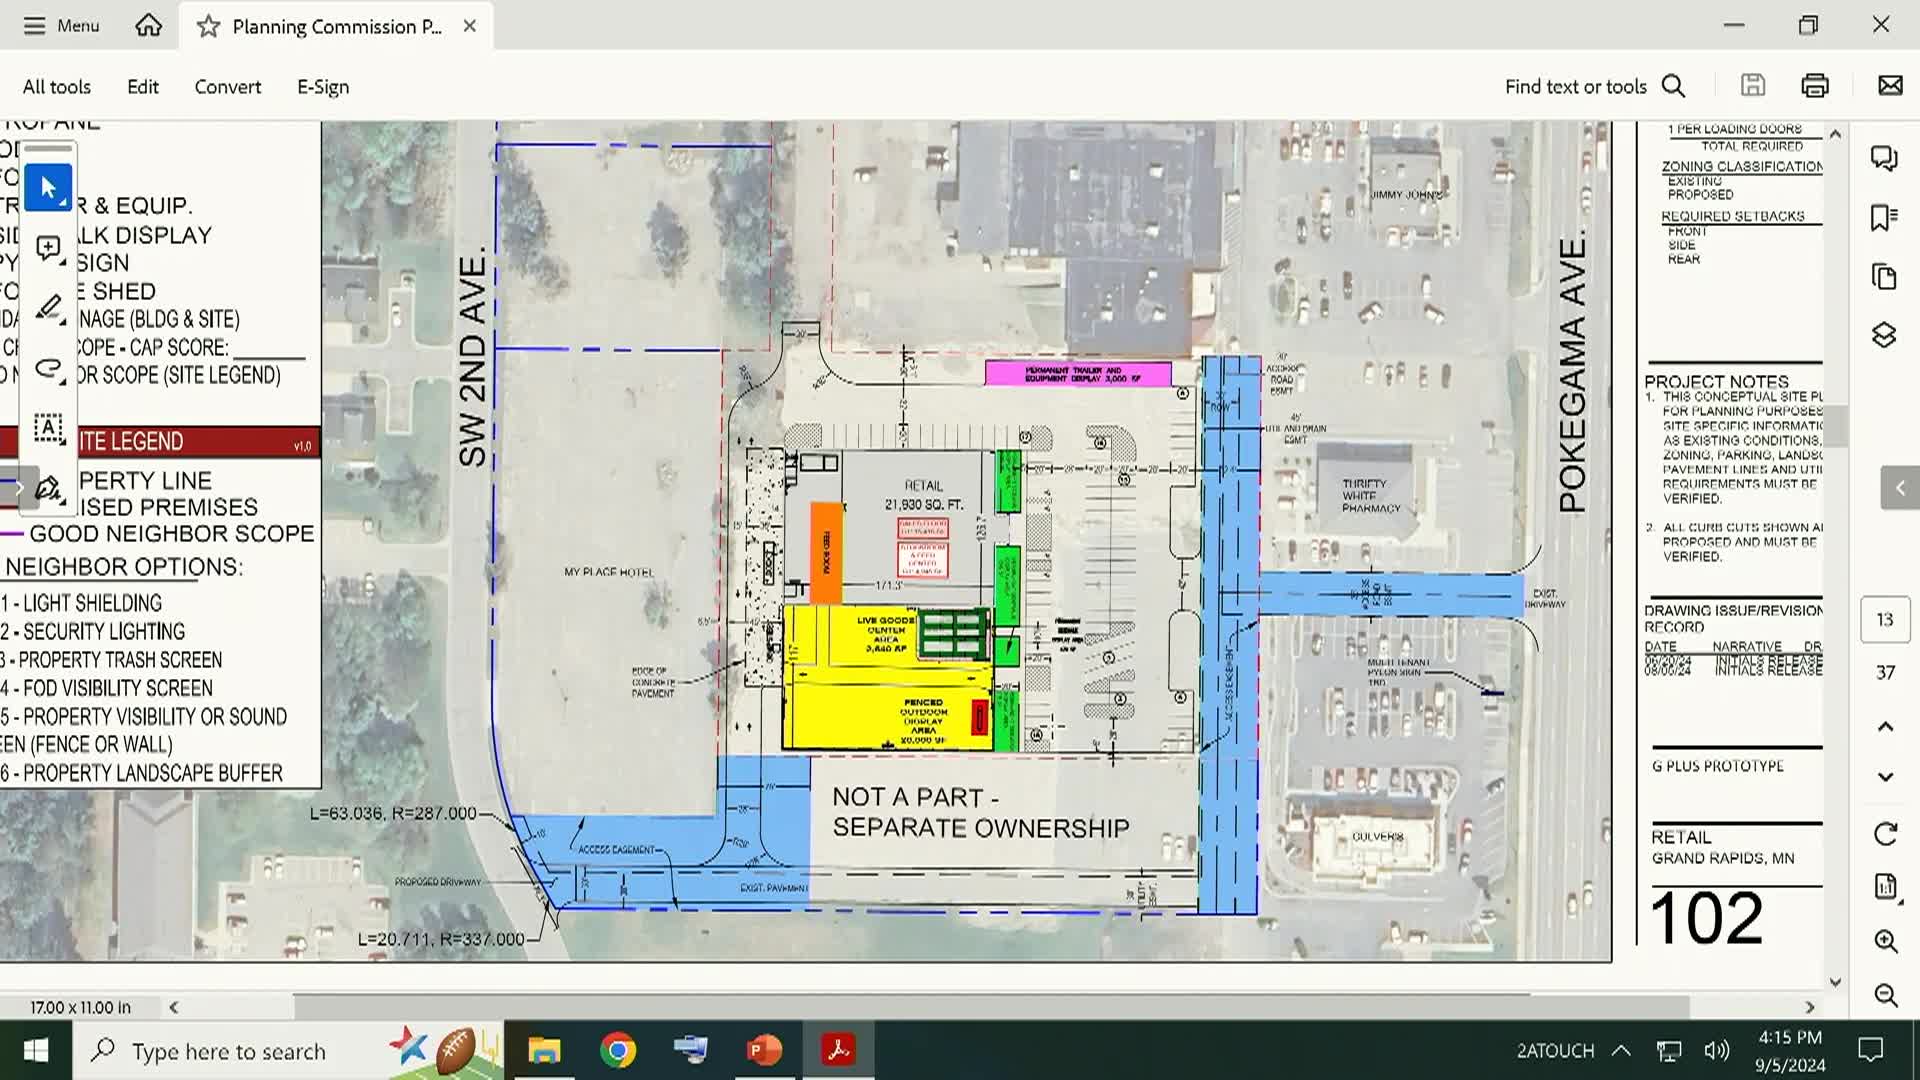Open PowerPoint from taskbar

[765, 1051]
